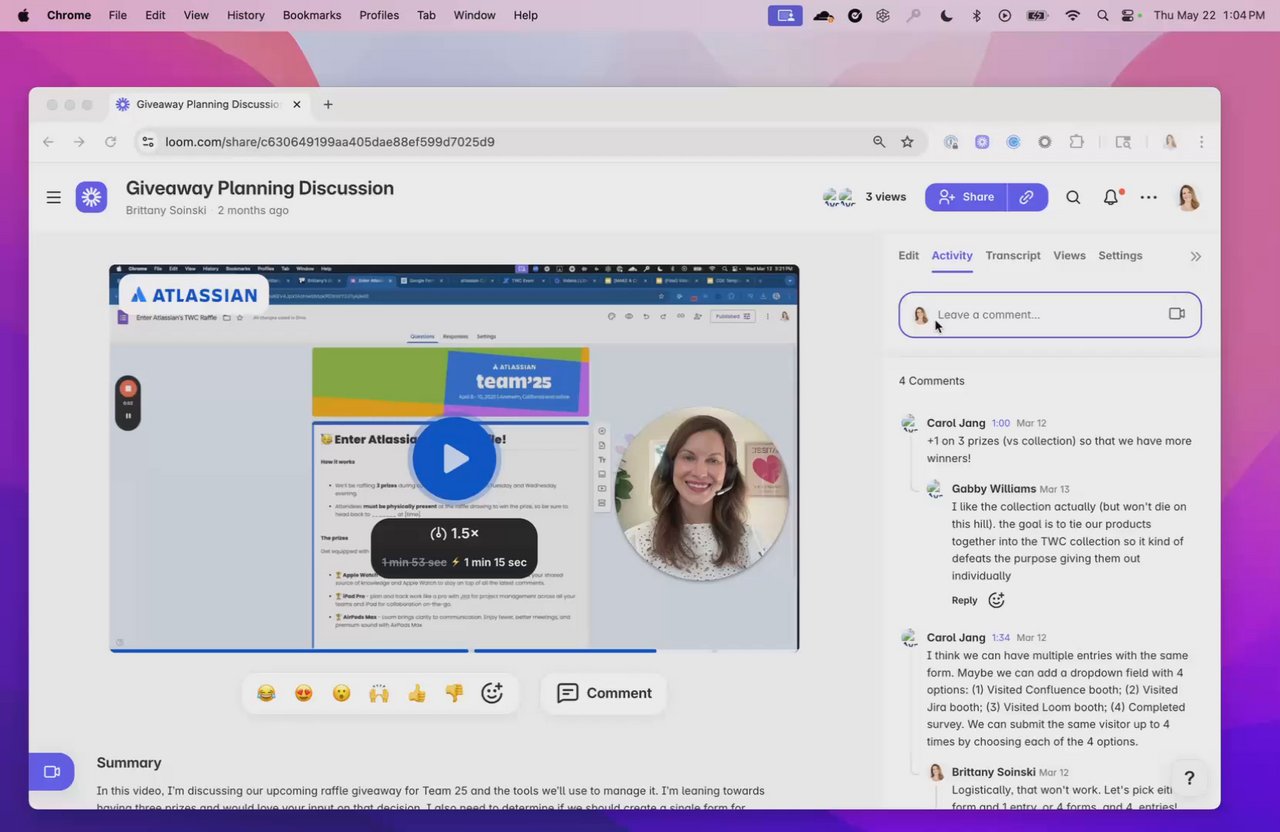The height and width of the screenshot is (832, 1280).
Task: Seek along the video progress bar
Action: pyautogui.click(x=454, y=650)
